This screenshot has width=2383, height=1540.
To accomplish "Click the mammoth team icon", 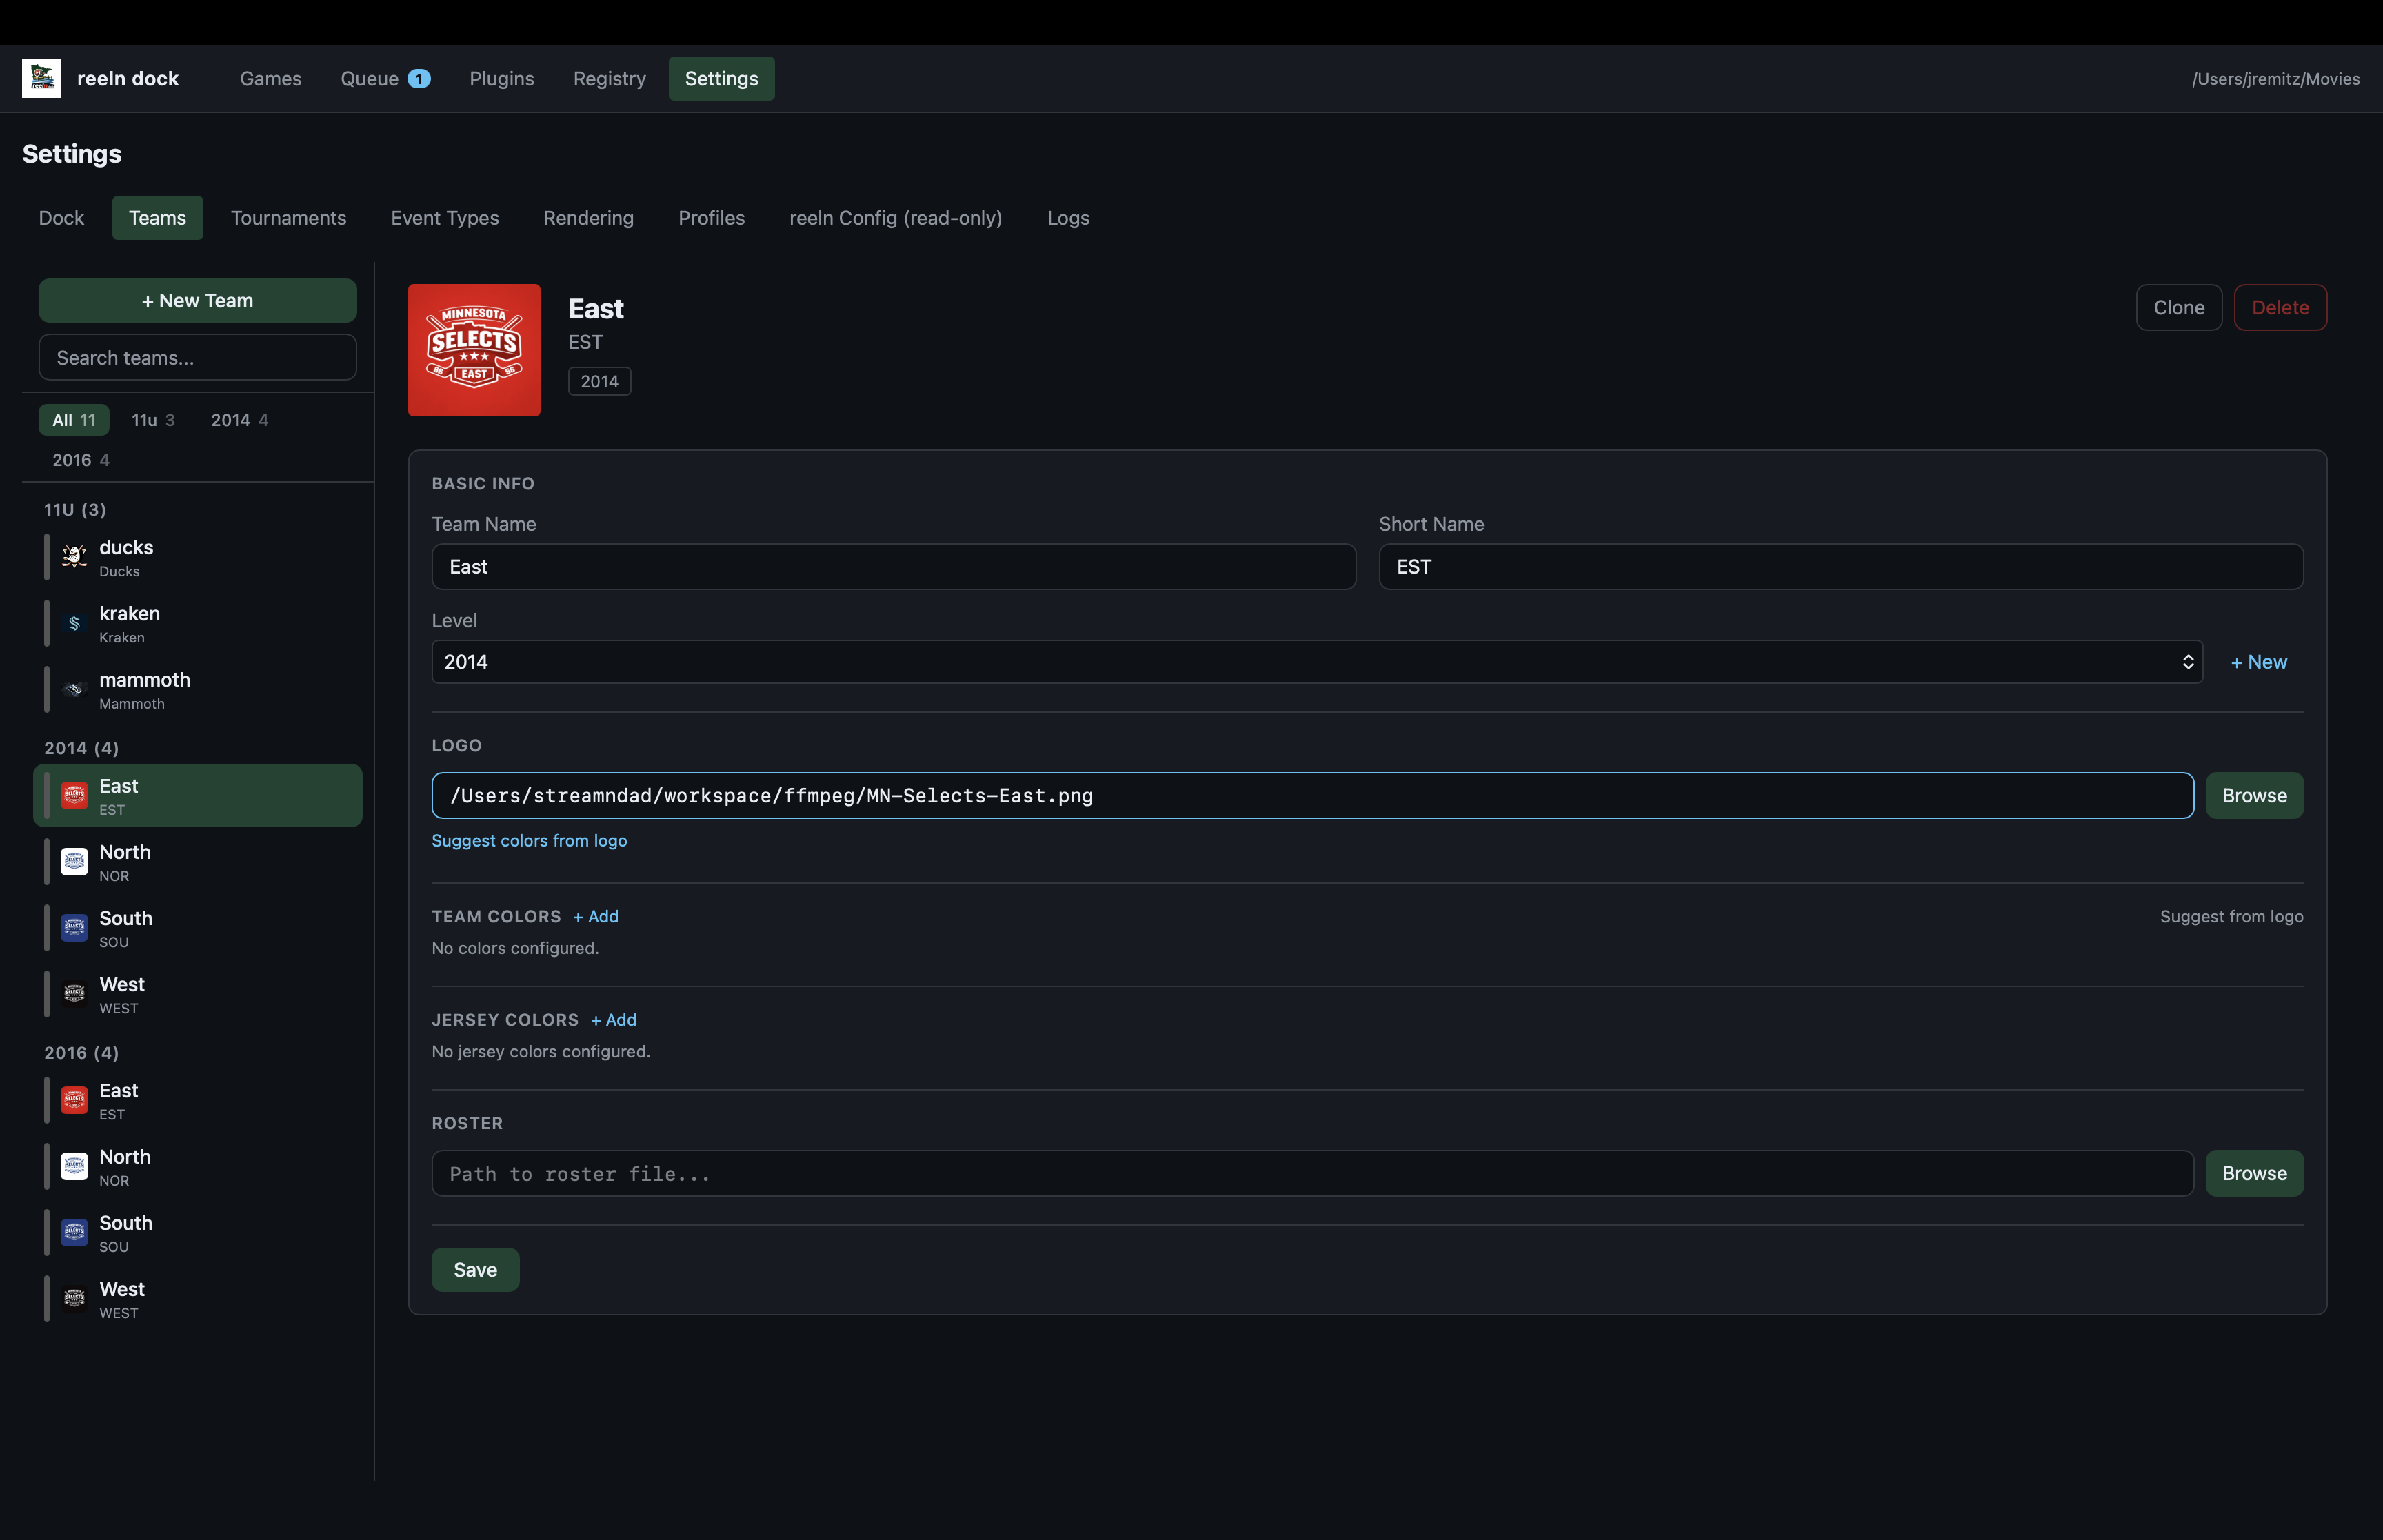I will pyautogui.click(x=74, y=689).
